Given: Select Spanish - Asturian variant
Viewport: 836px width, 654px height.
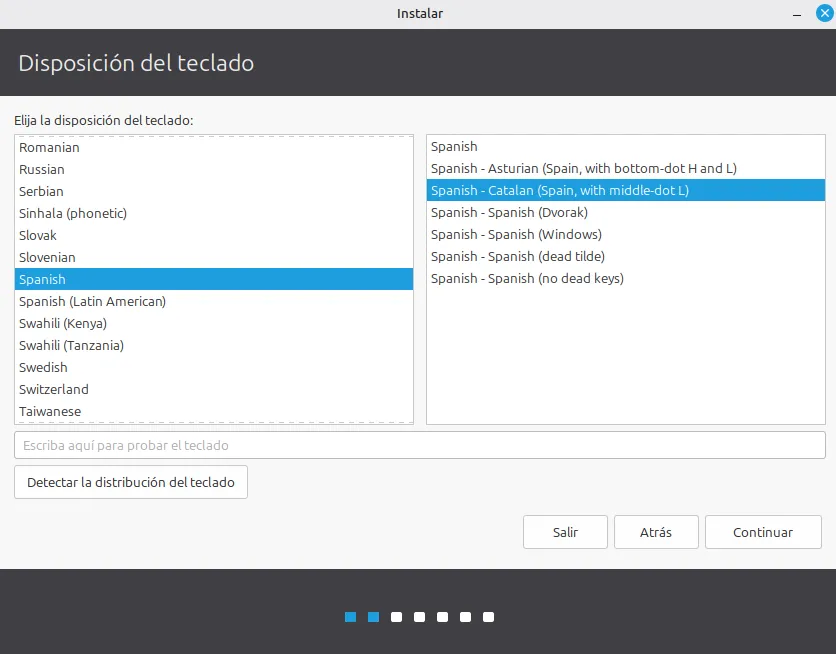Looking at the screenshot, I should click(x=626, y=168).
